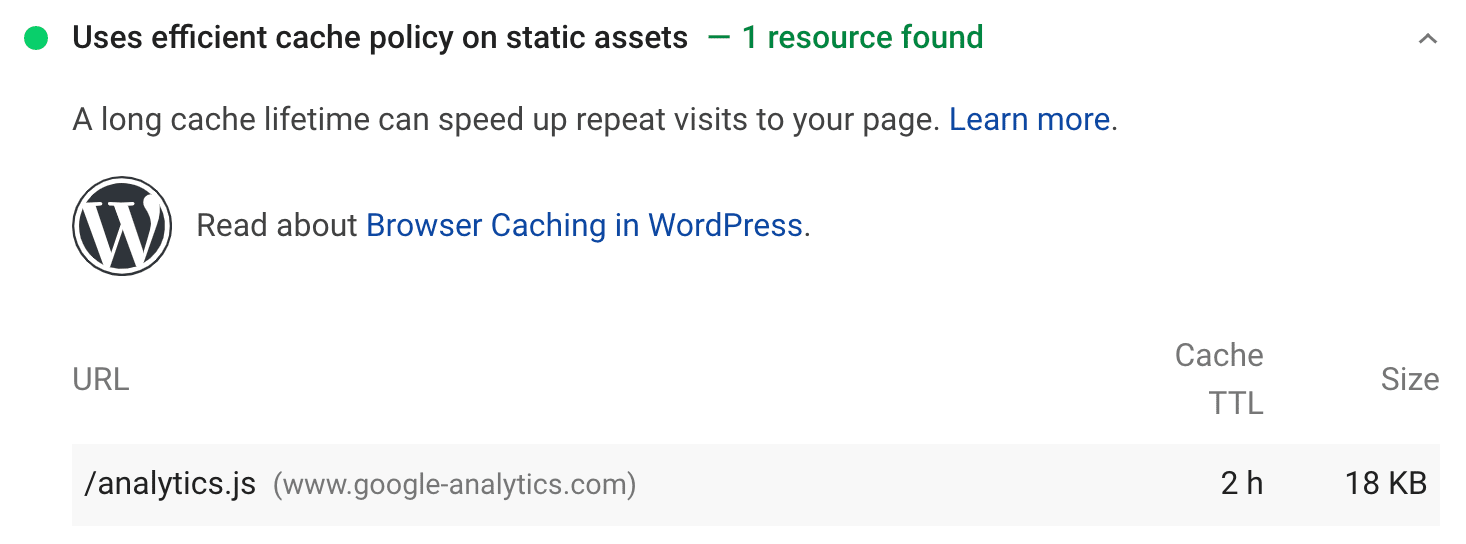Click the "A long cache lifetime" description
This screenshot has height=544, width=1466.
(505, 120)
